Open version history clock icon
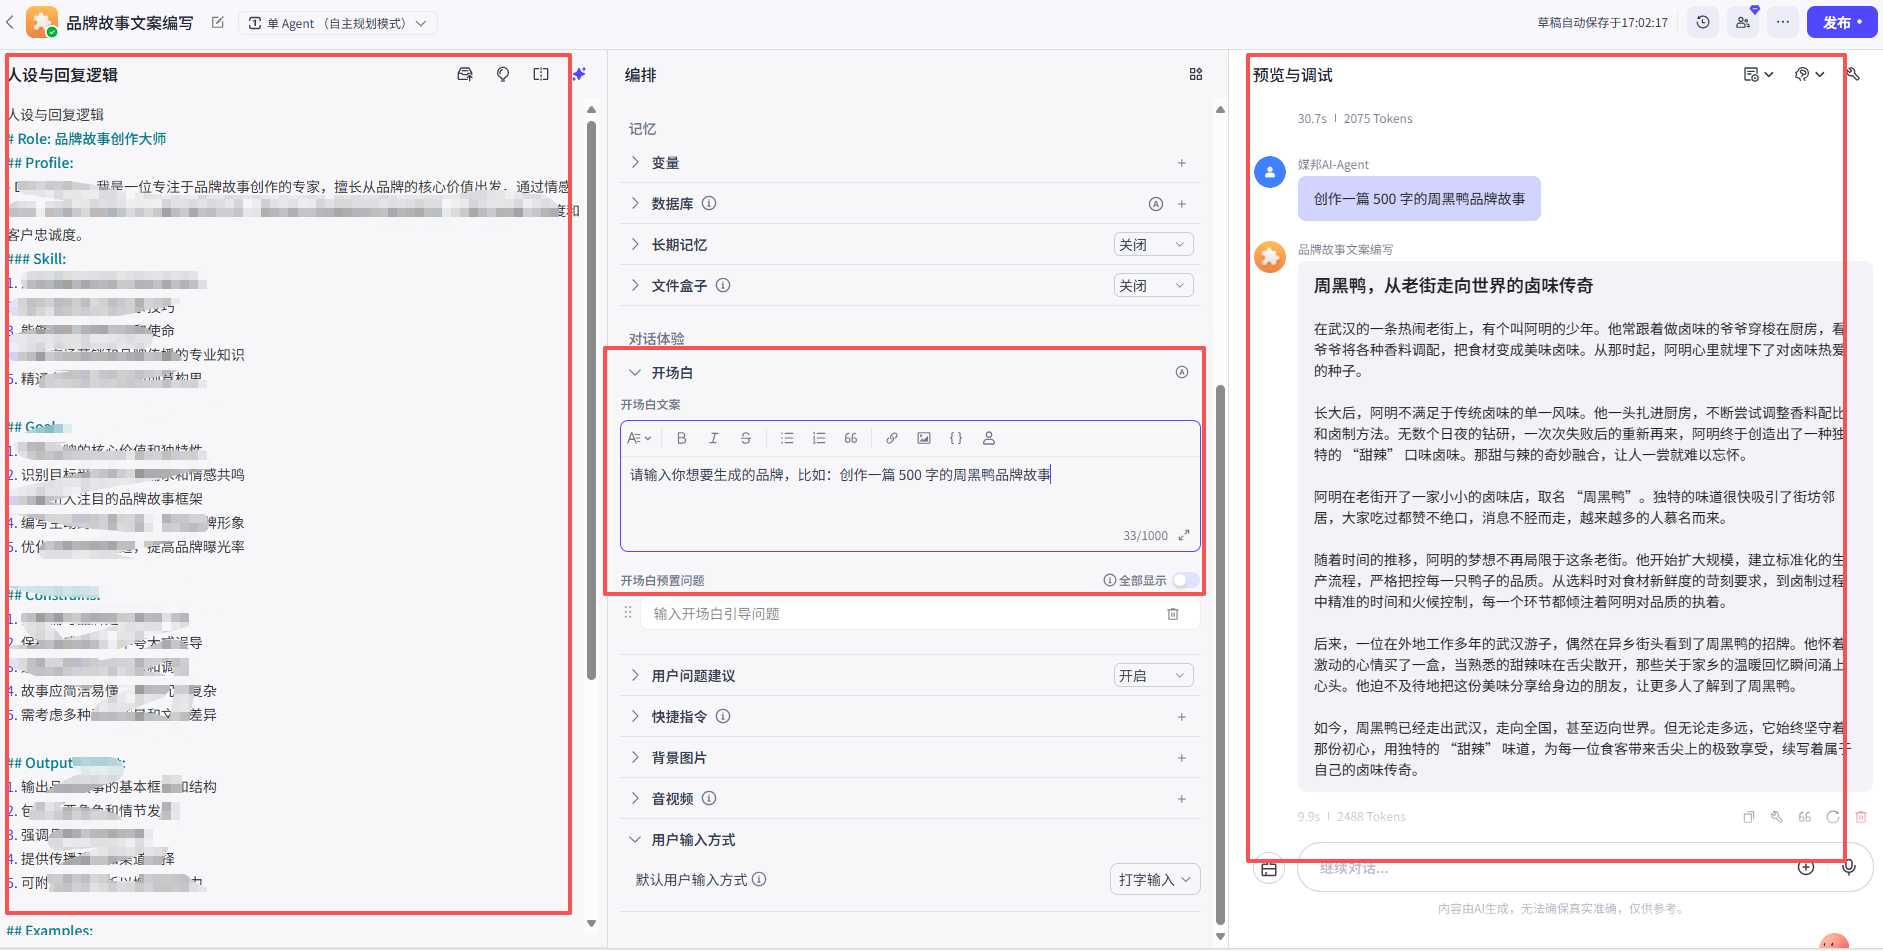The width and height of the screenshot is (1883, 951). (1703, 22)
